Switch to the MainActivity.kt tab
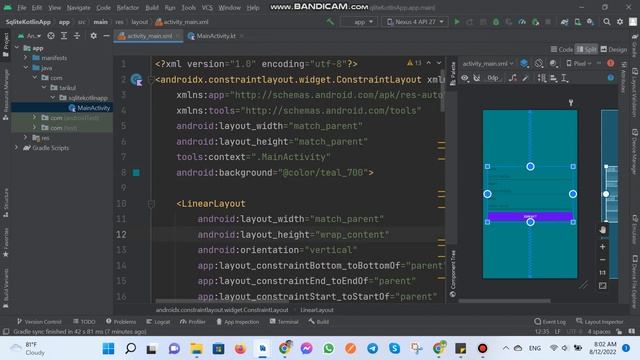Image resolution: width=640 pixels, height=360 pixels. (216, 36)
